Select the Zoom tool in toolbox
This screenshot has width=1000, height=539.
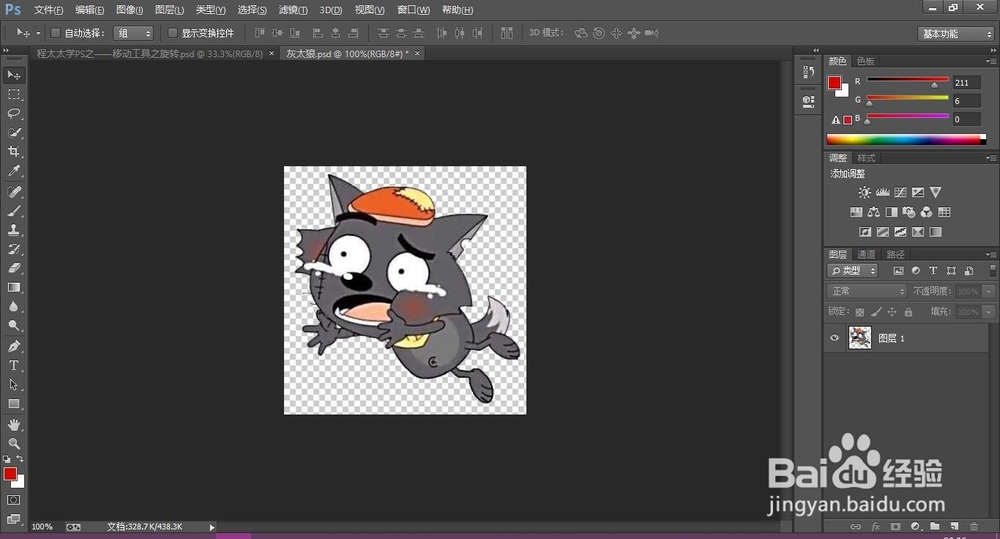[x=13, y=443]
